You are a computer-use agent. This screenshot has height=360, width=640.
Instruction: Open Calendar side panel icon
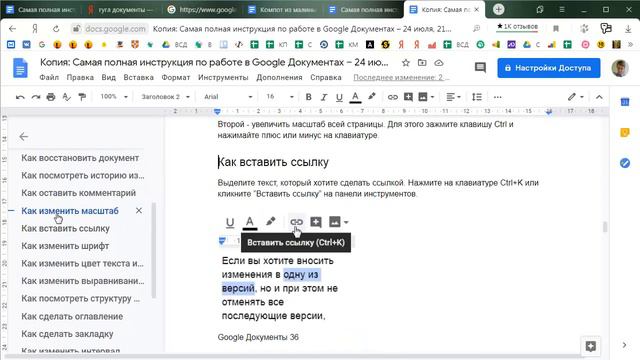pyautogui.click(x=624, y=102)
